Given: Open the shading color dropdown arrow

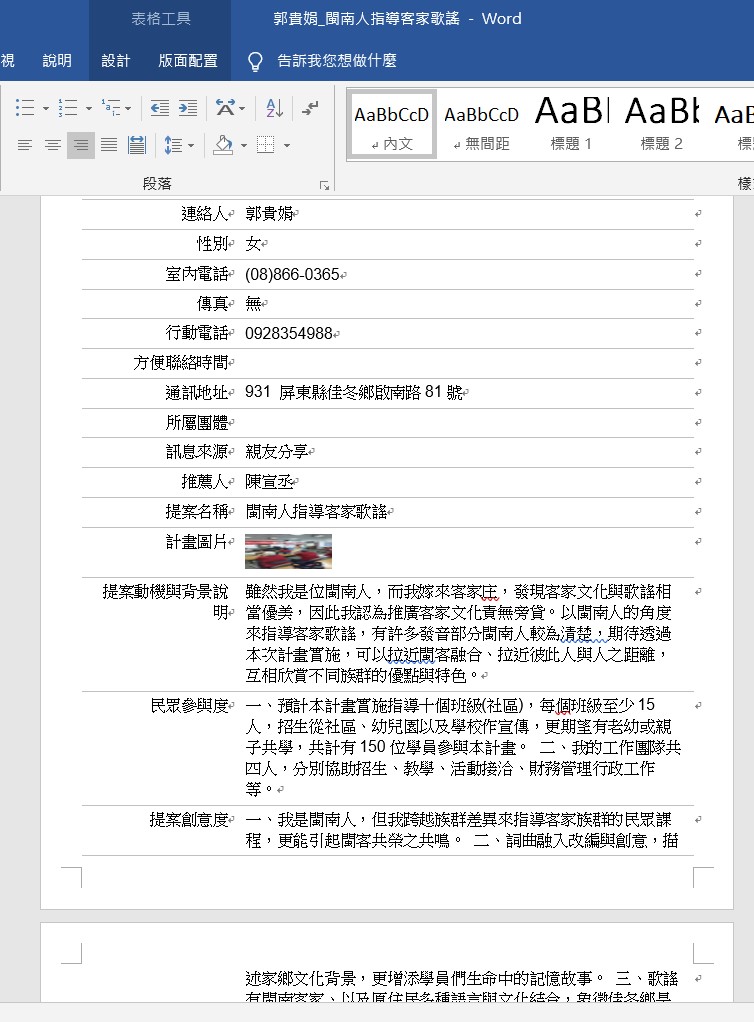Looking at the screenshot, I should (x=244, y=145).
